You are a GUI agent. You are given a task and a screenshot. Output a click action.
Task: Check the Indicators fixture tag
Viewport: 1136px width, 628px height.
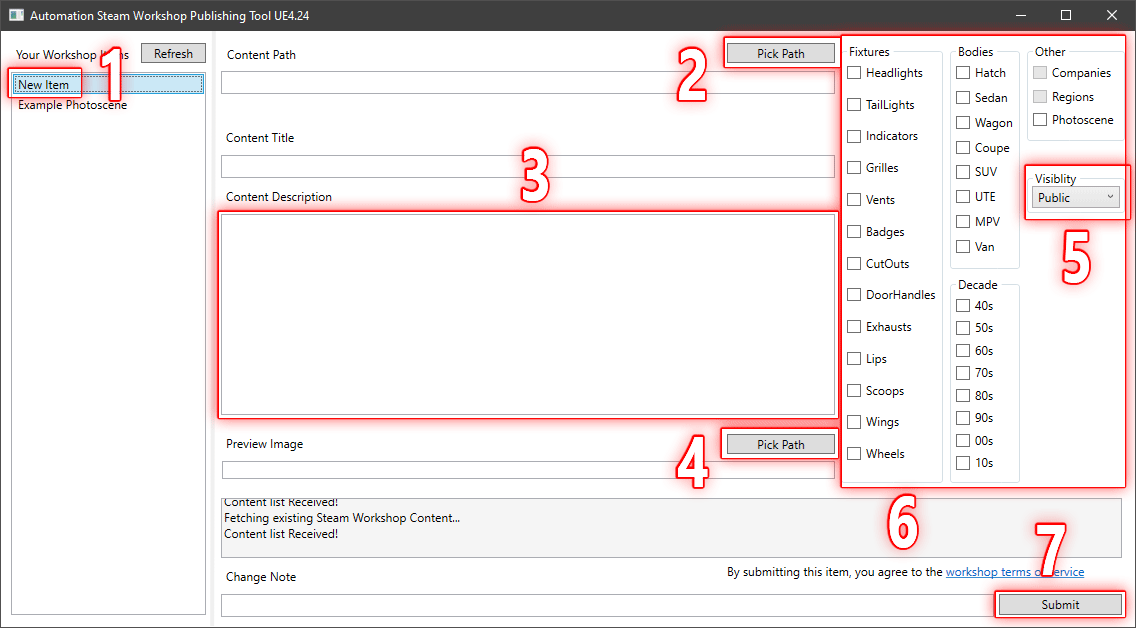[854, 136]
